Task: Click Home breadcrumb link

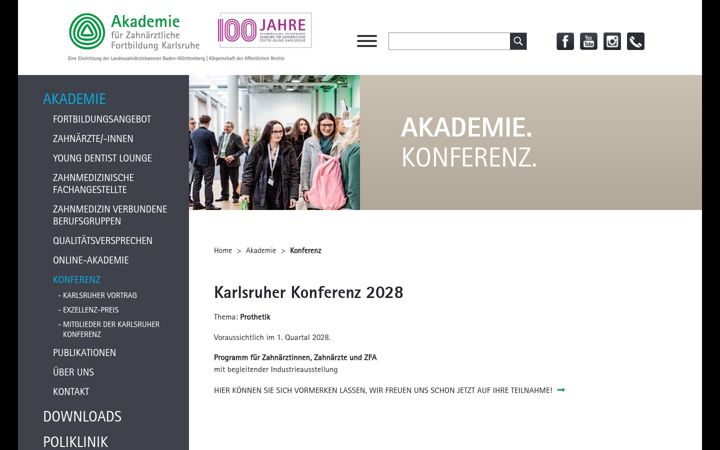Action: (223, 250)
